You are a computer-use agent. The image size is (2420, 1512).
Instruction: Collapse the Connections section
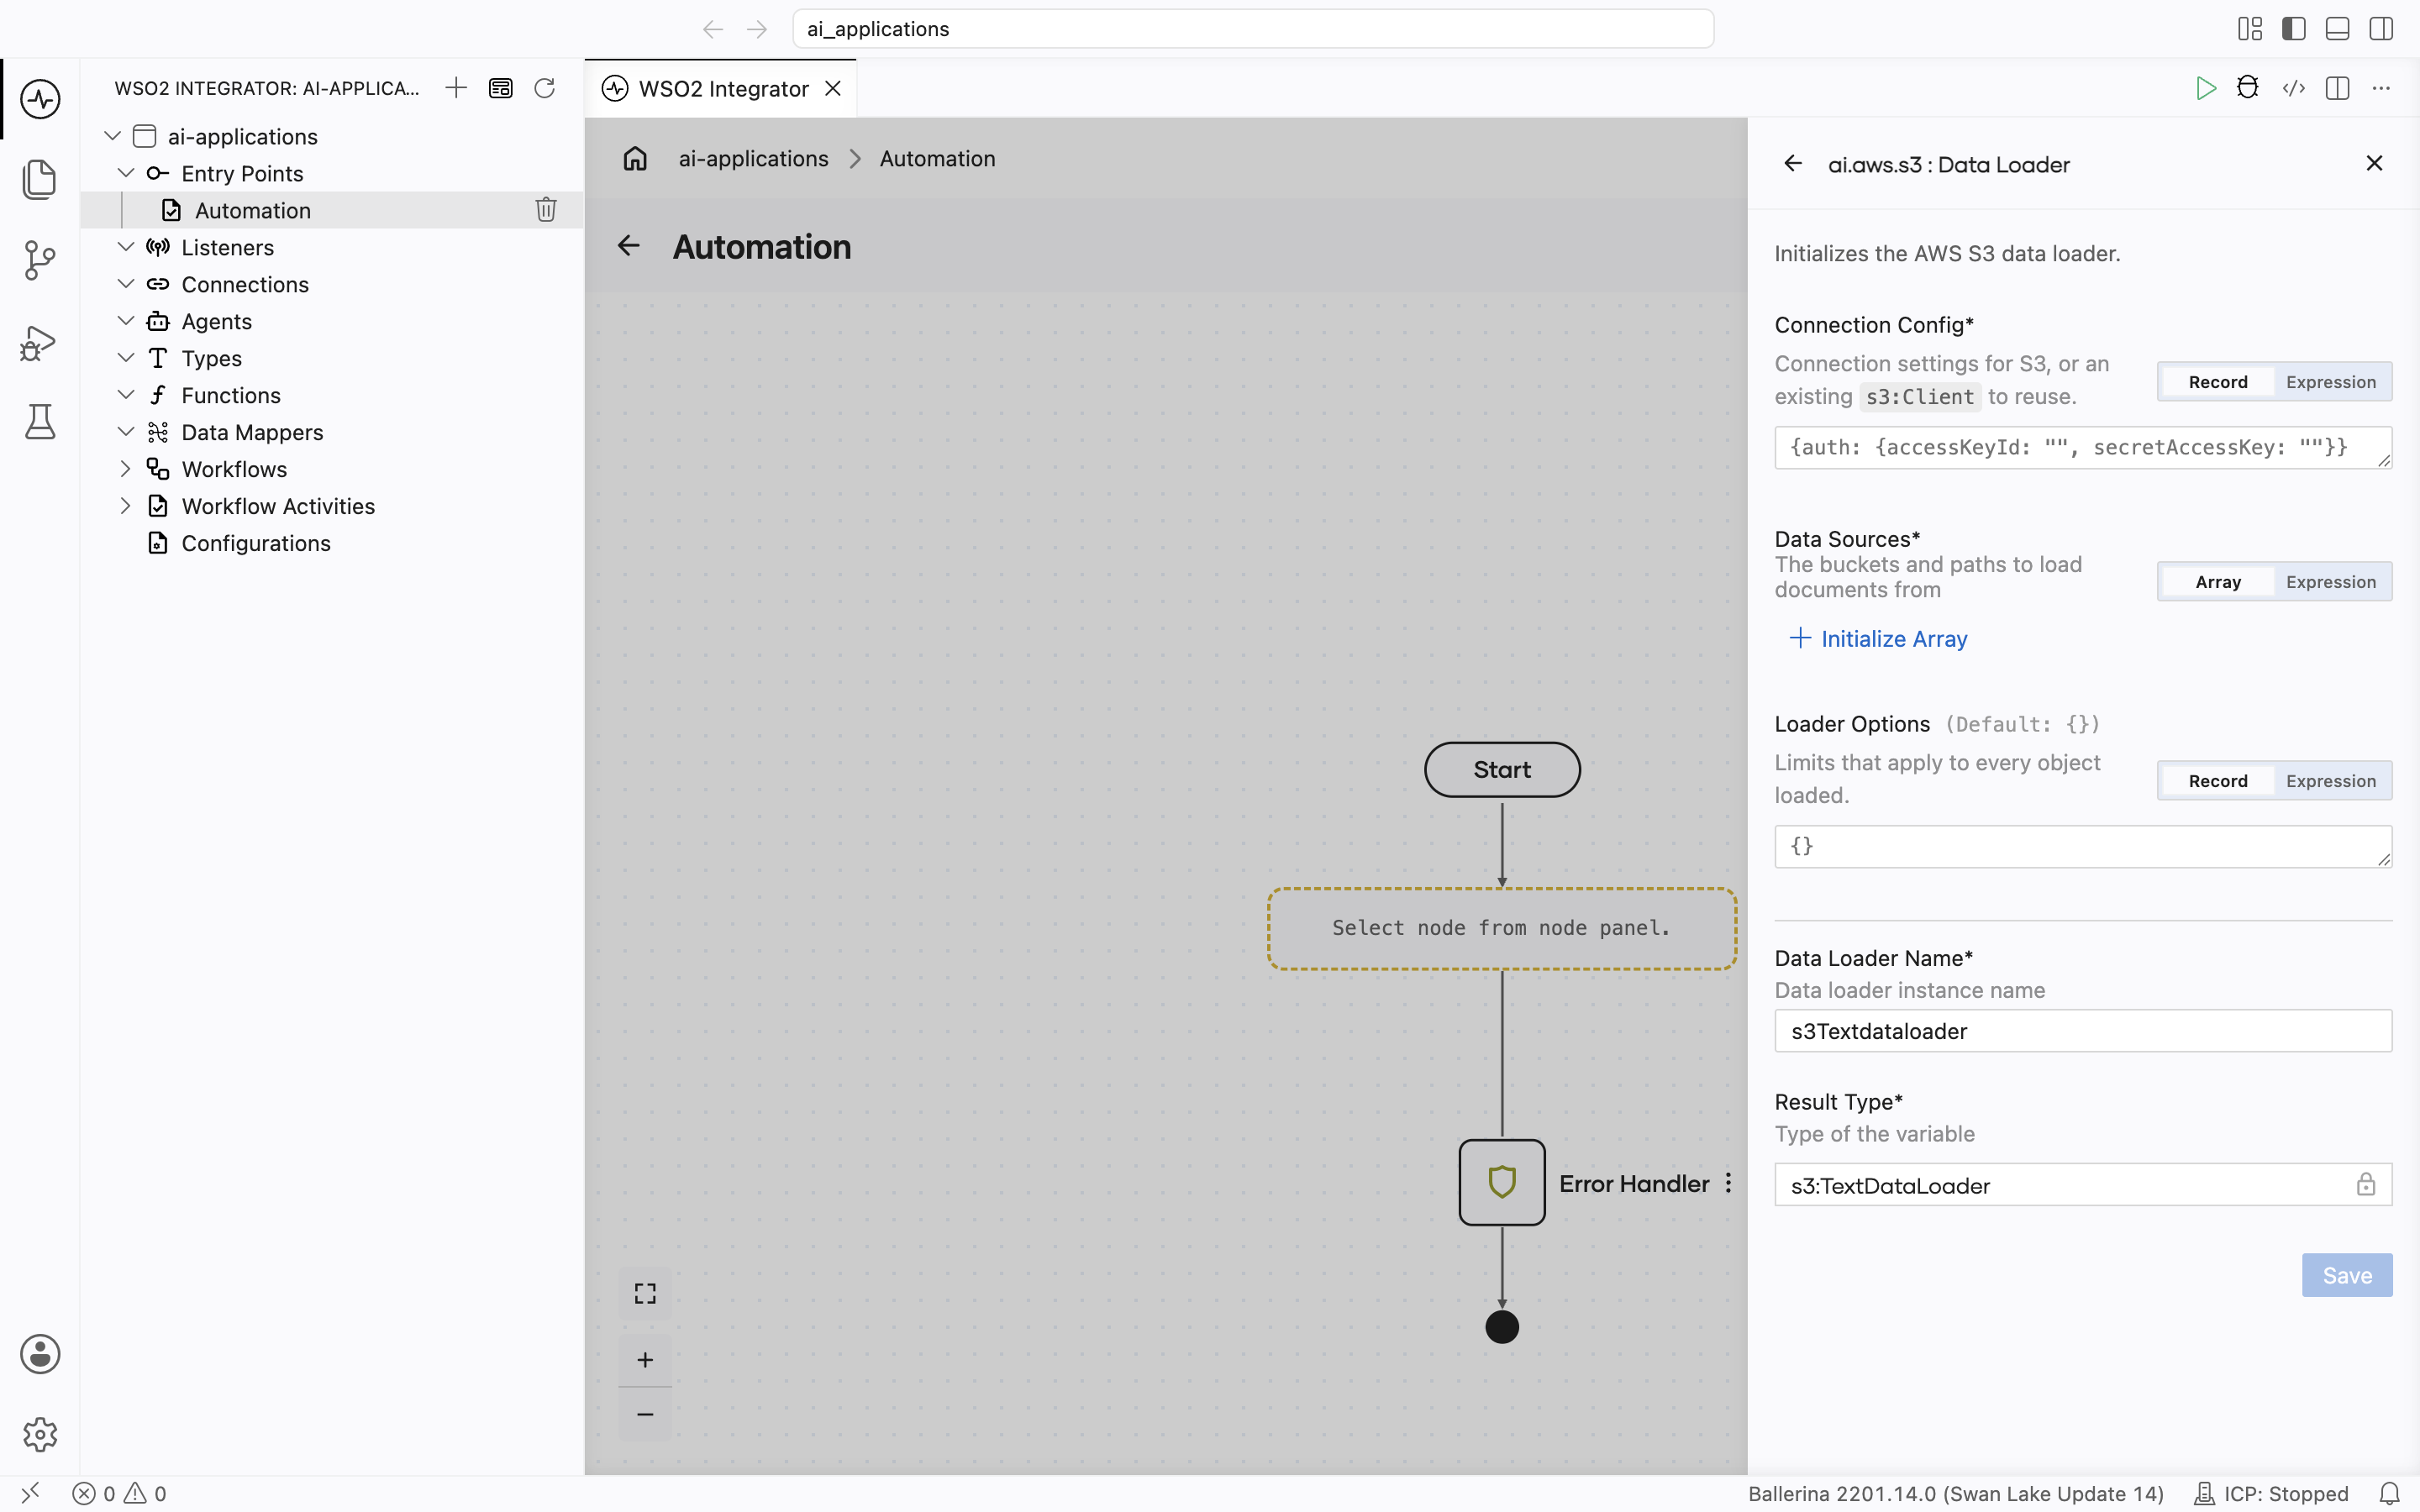coord(126,284)
